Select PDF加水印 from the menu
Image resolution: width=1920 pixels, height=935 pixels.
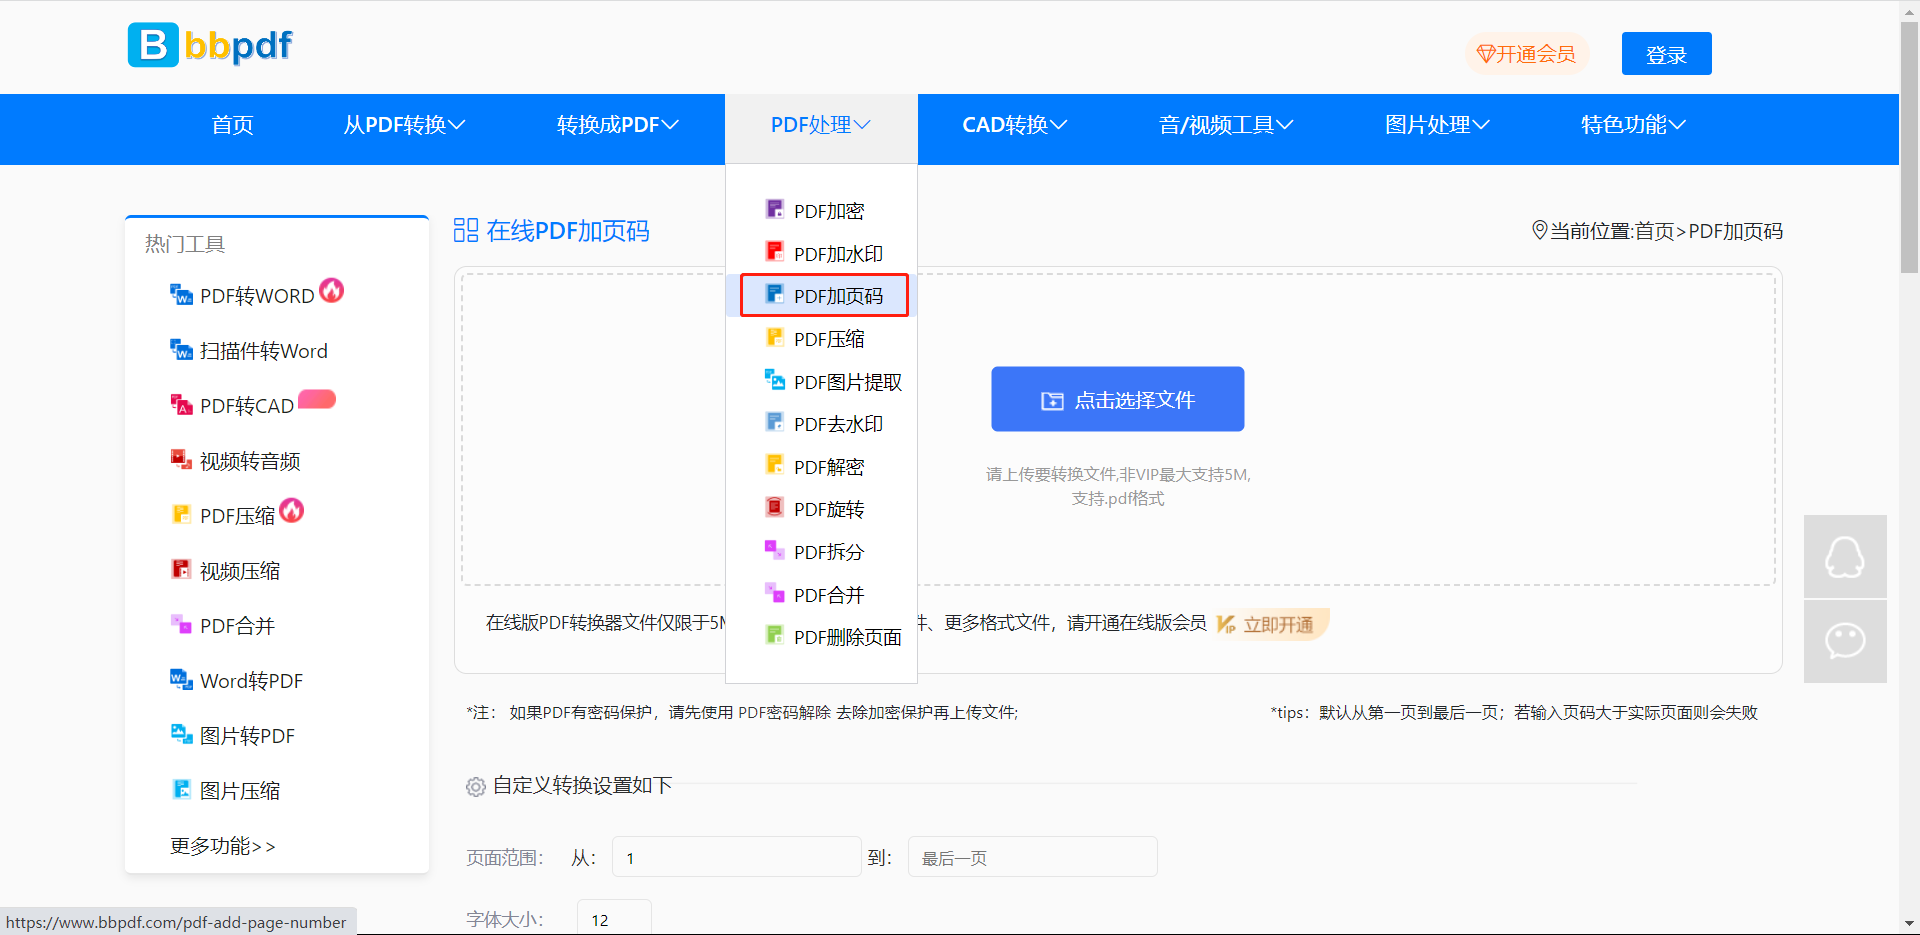coord(837,254)
